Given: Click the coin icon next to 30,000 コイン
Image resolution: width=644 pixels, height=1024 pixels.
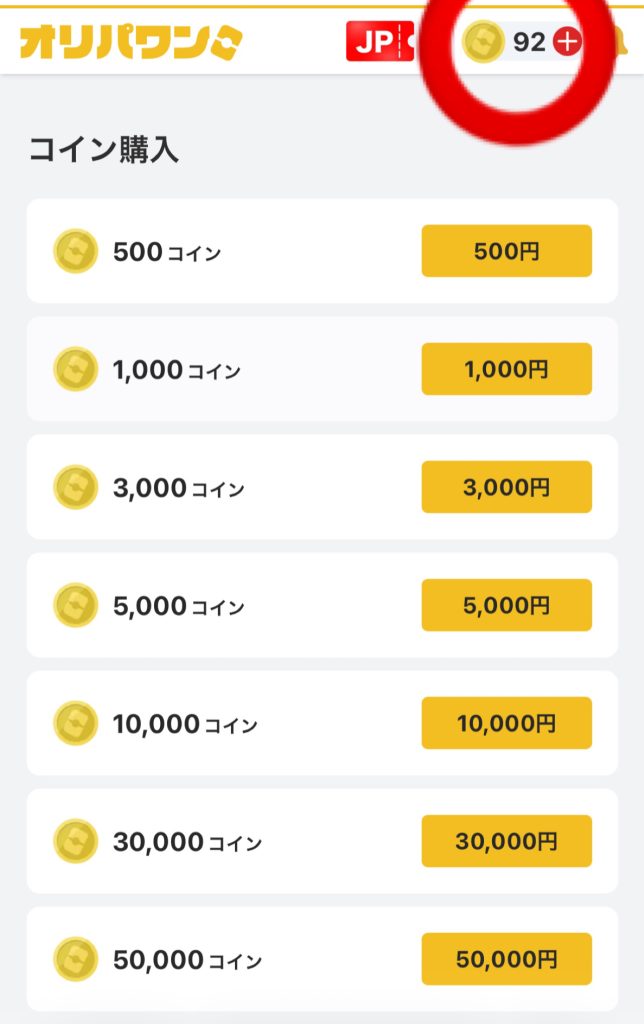Looking at the screenshot, I should pyautogui.click(x=75, y=841).
